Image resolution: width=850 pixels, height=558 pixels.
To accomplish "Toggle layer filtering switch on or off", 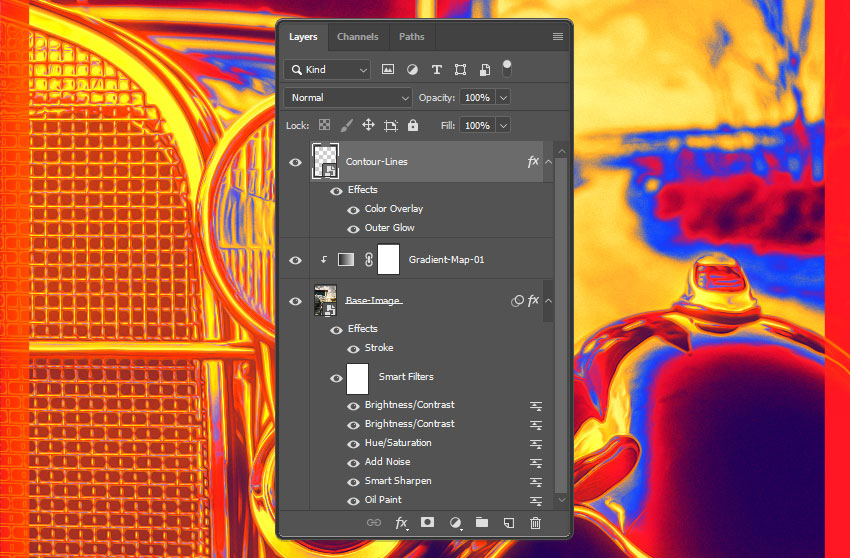I will pyautogui.click(x=506, y=68).
